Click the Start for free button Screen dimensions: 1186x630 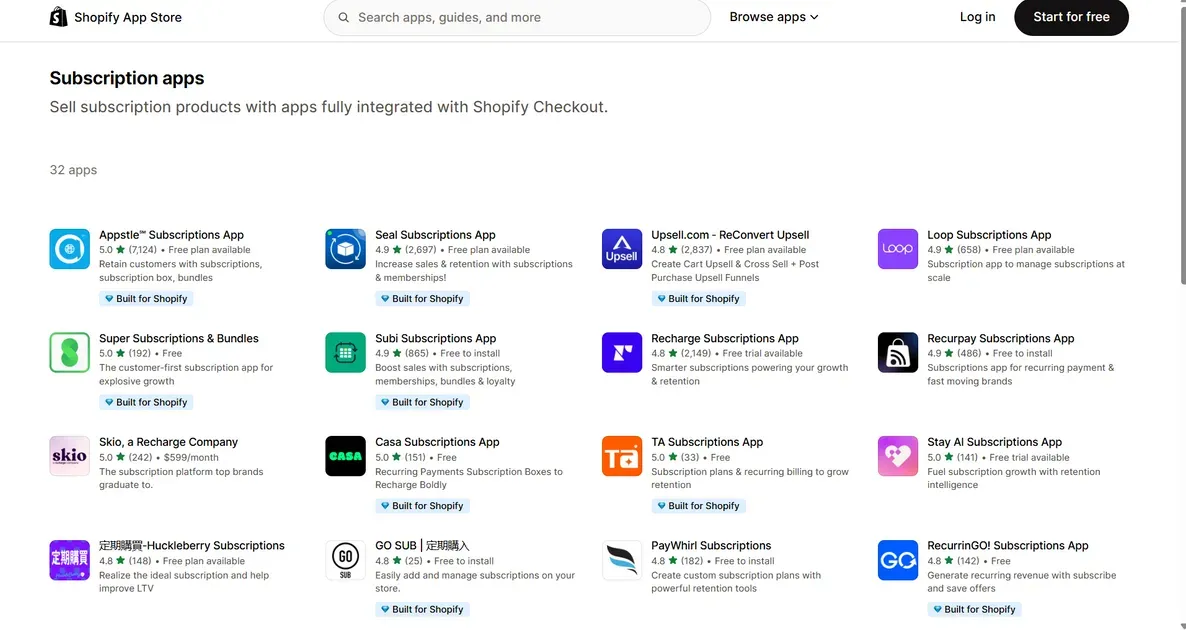click(x=1071, y=17)
